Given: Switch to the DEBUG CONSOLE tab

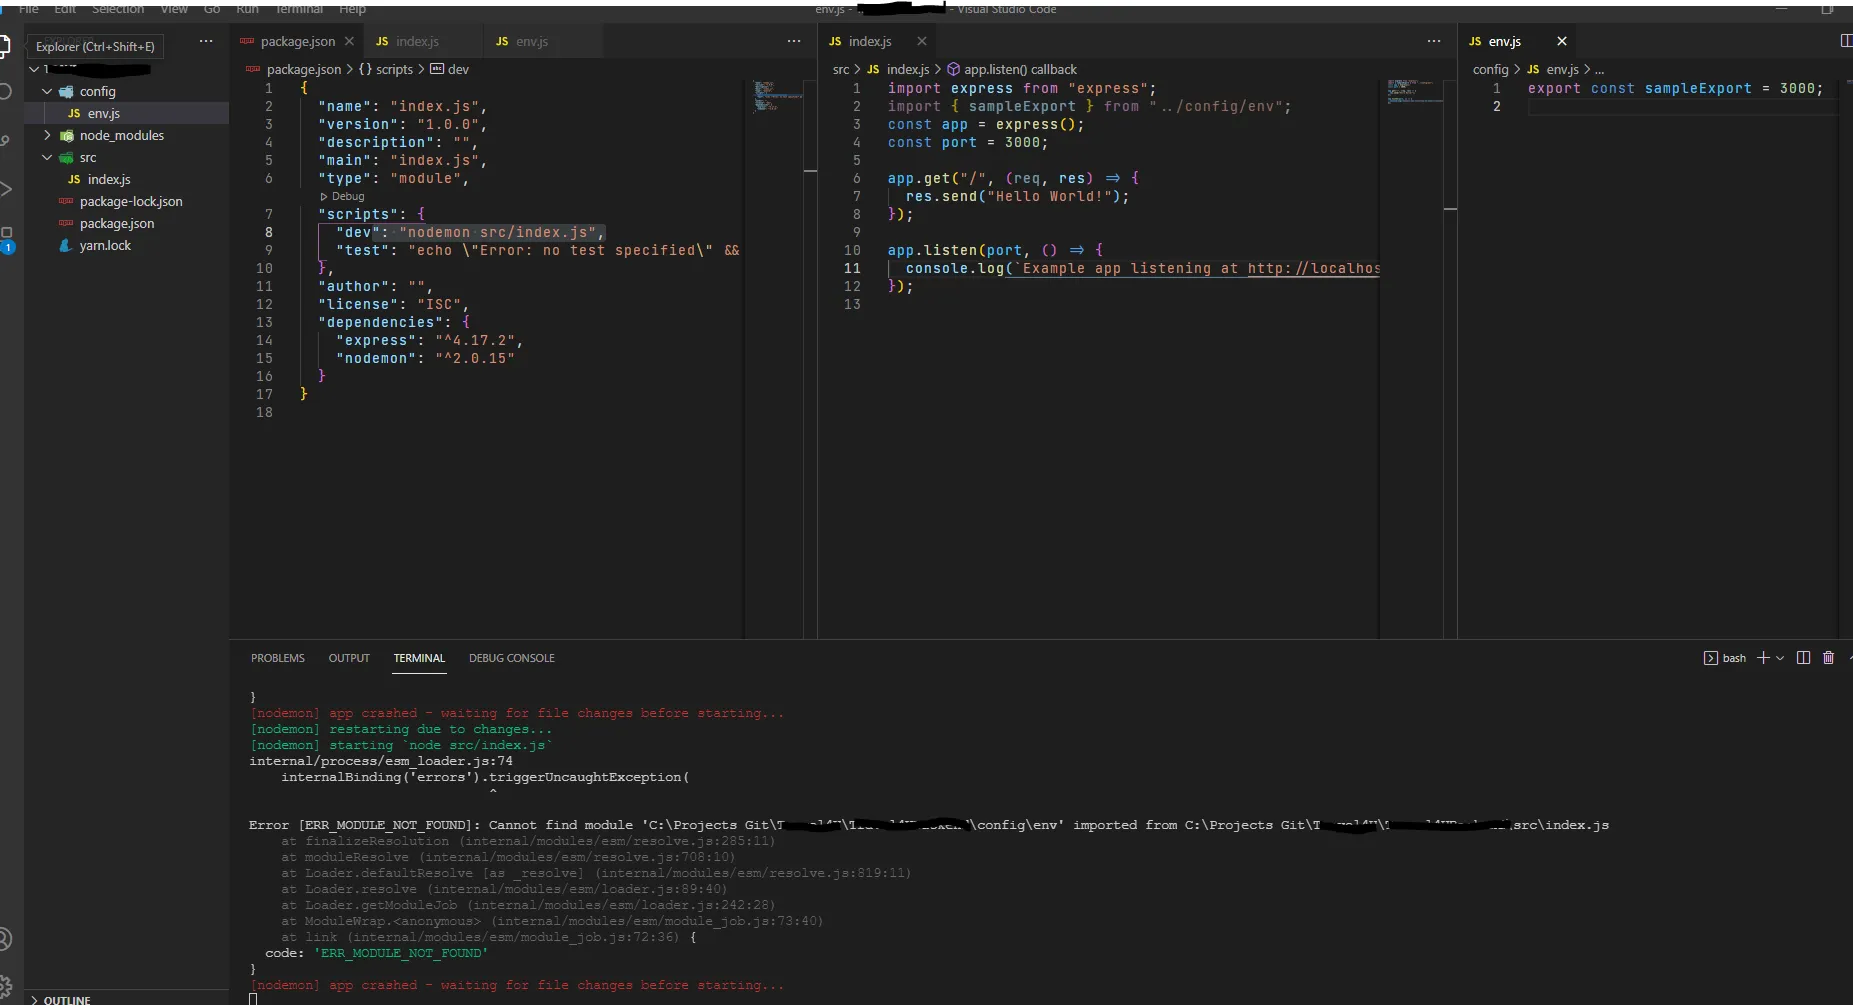Looking at the screenshot, I should pyautogui.click(x=511, y=658).
